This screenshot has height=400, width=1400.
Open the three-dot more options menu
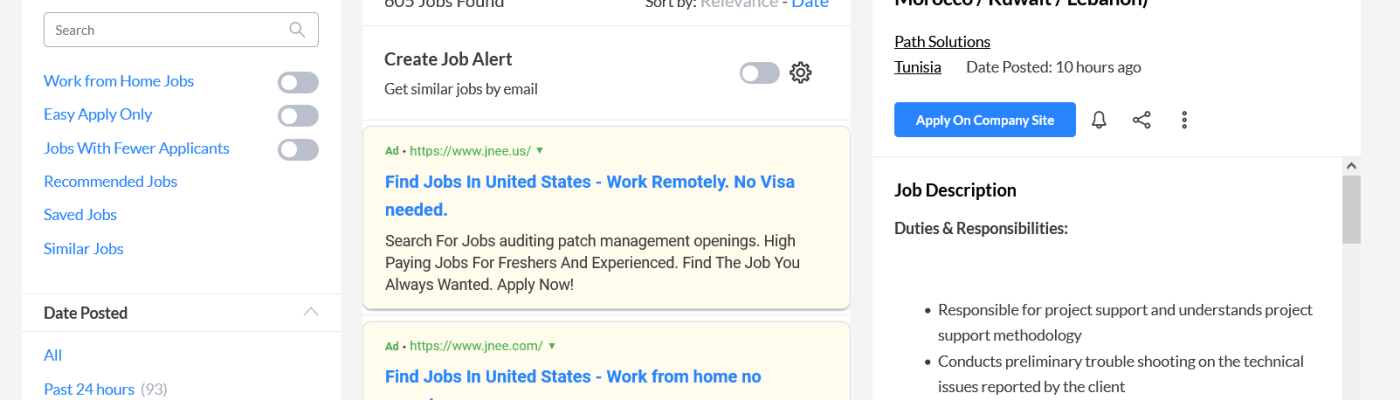[x=1184, y=120]
